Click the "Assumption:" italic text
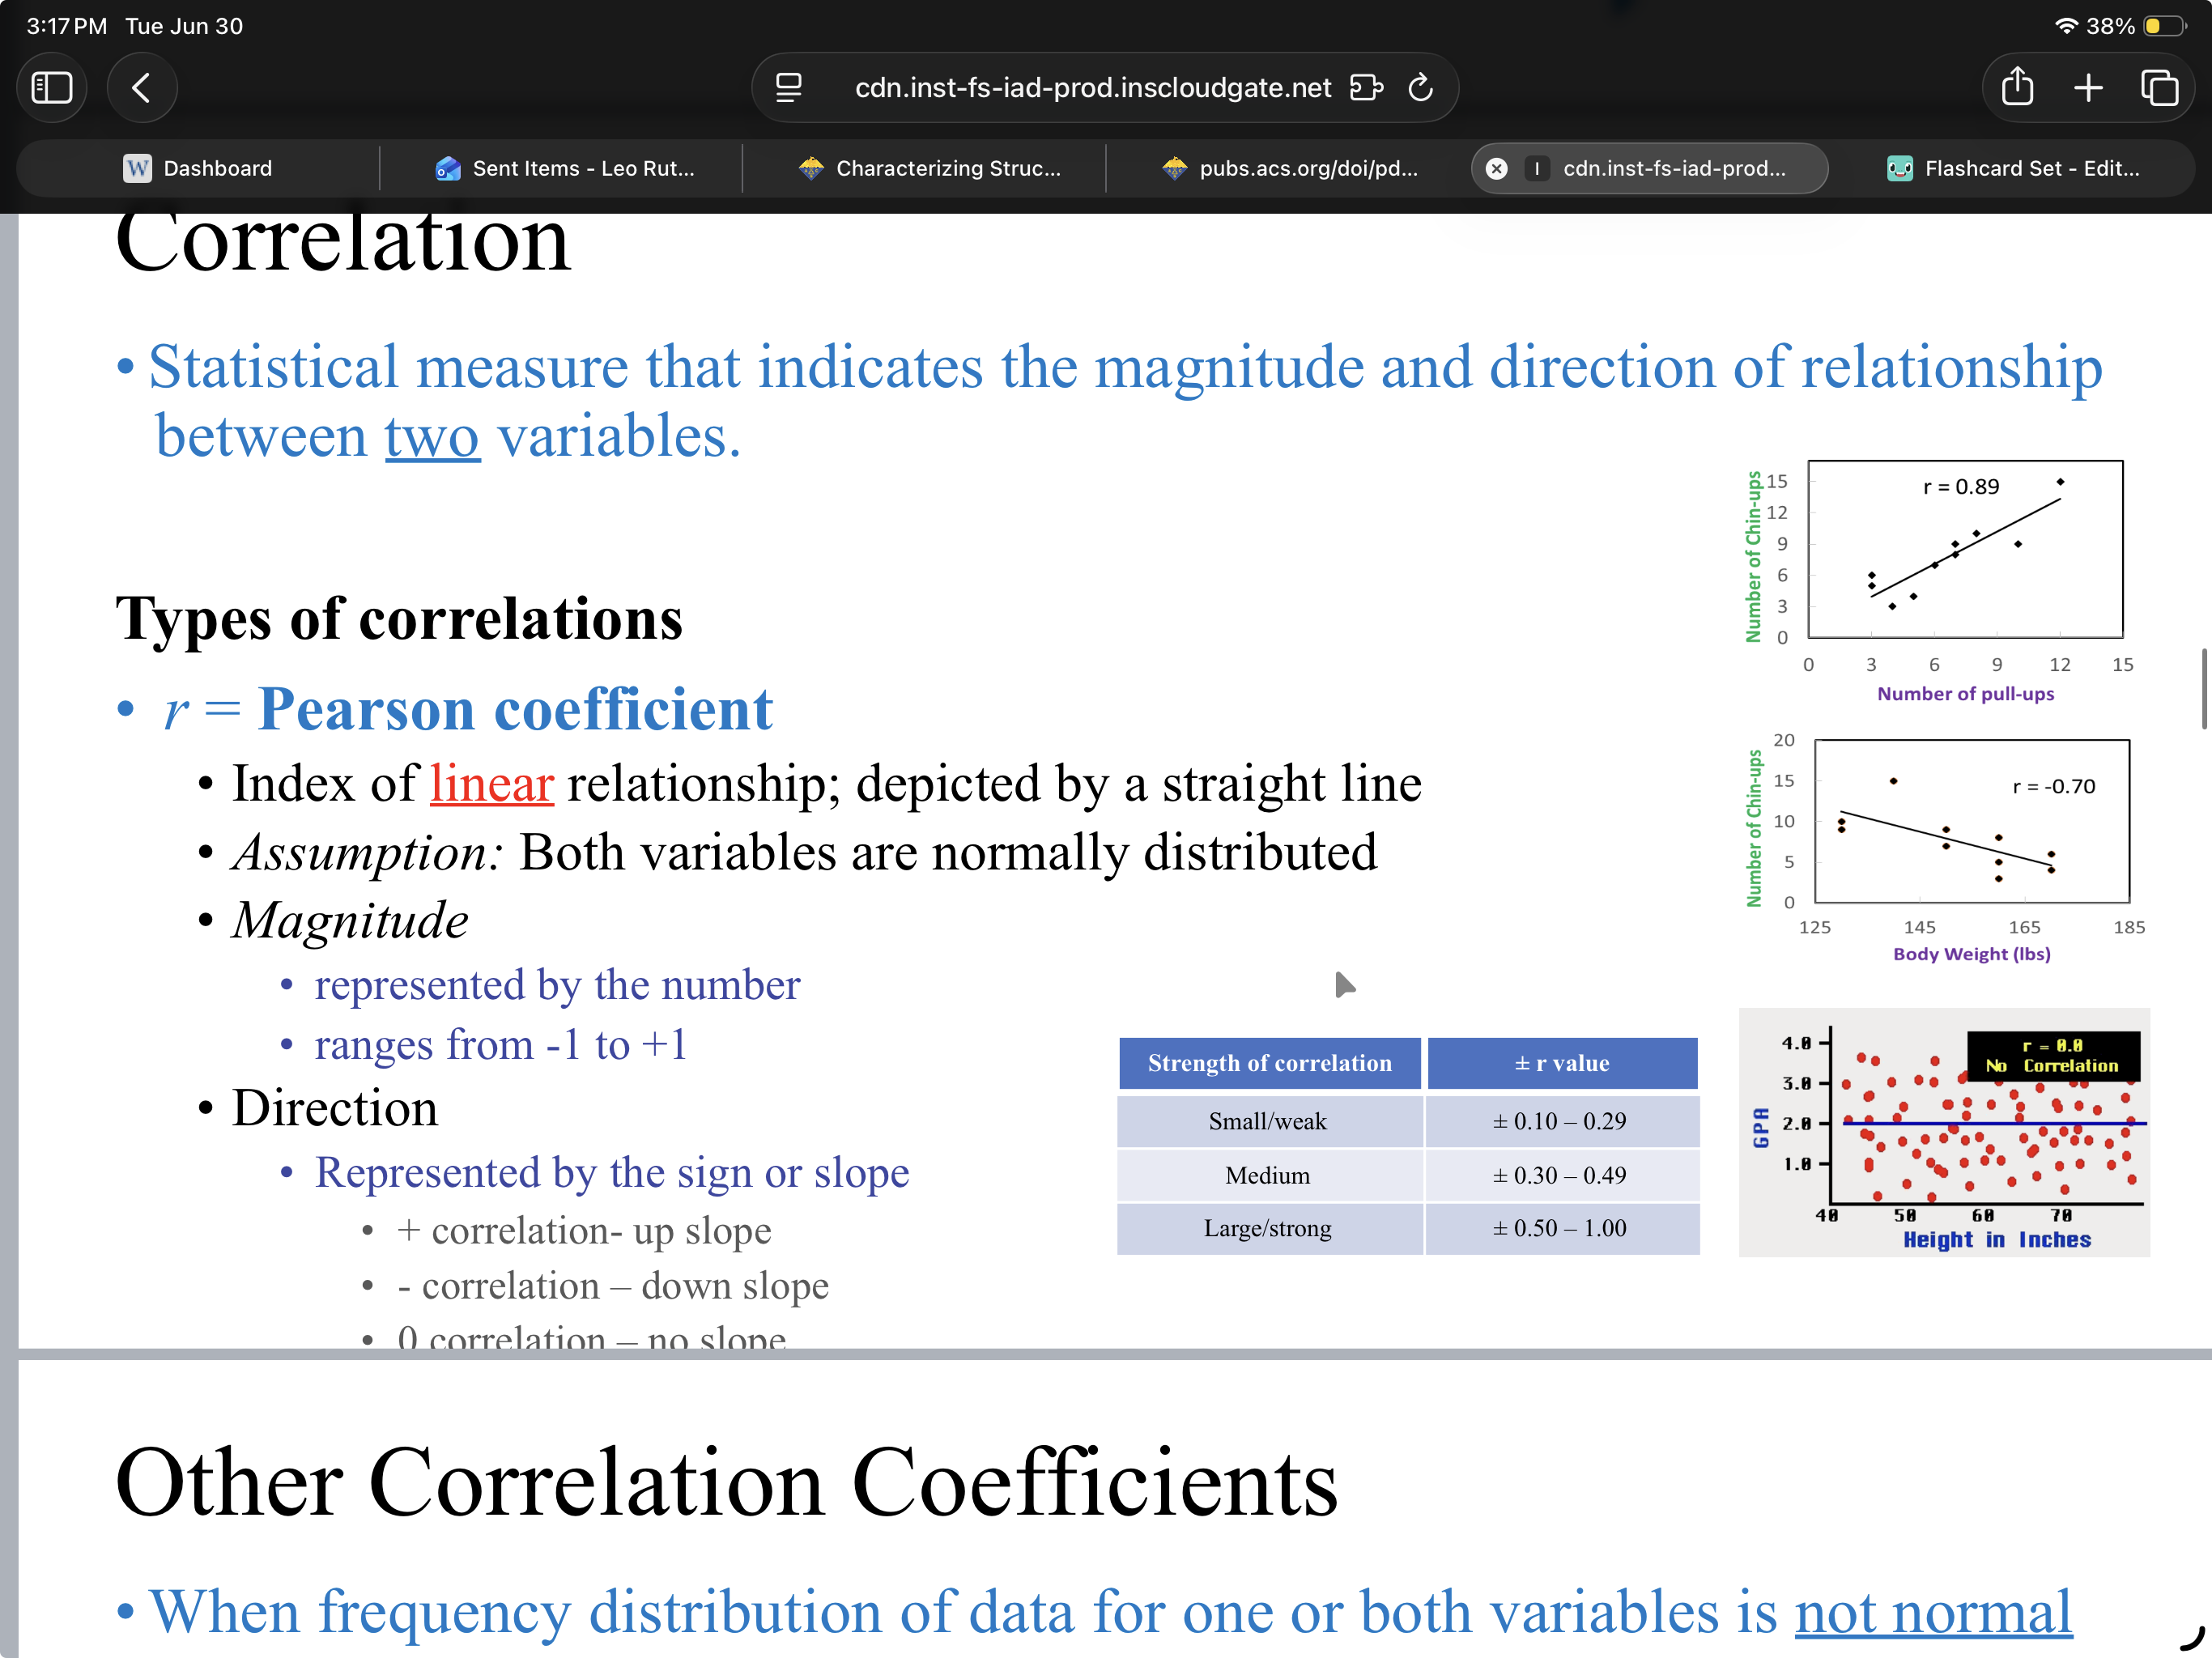The image size is (2212, 1658). coord(367,853)
